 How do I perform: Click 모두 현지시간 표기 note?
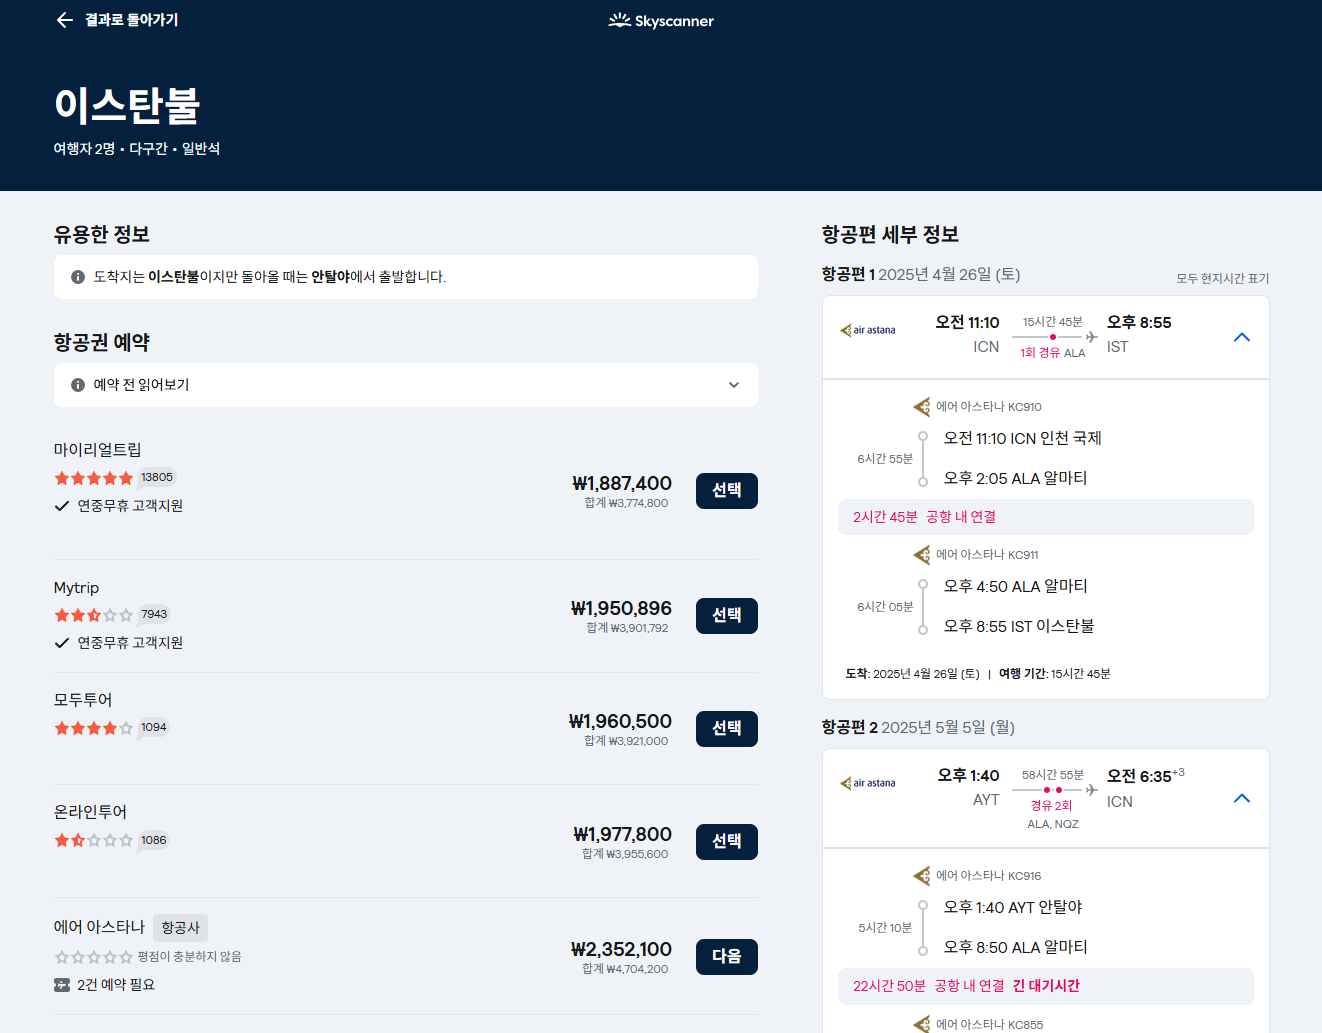tap(1222, 279)
